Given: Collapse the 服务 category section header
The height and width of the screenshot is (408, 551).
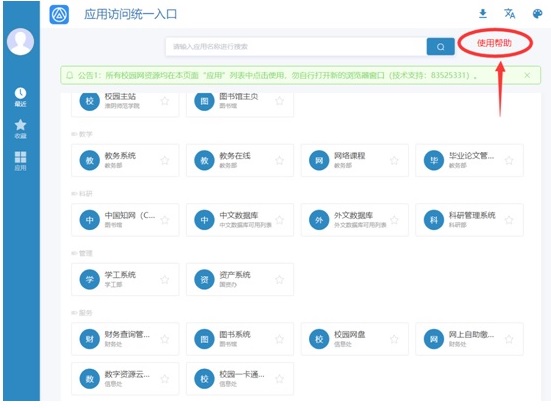Looking at the screenshot, I should (82, 313).
